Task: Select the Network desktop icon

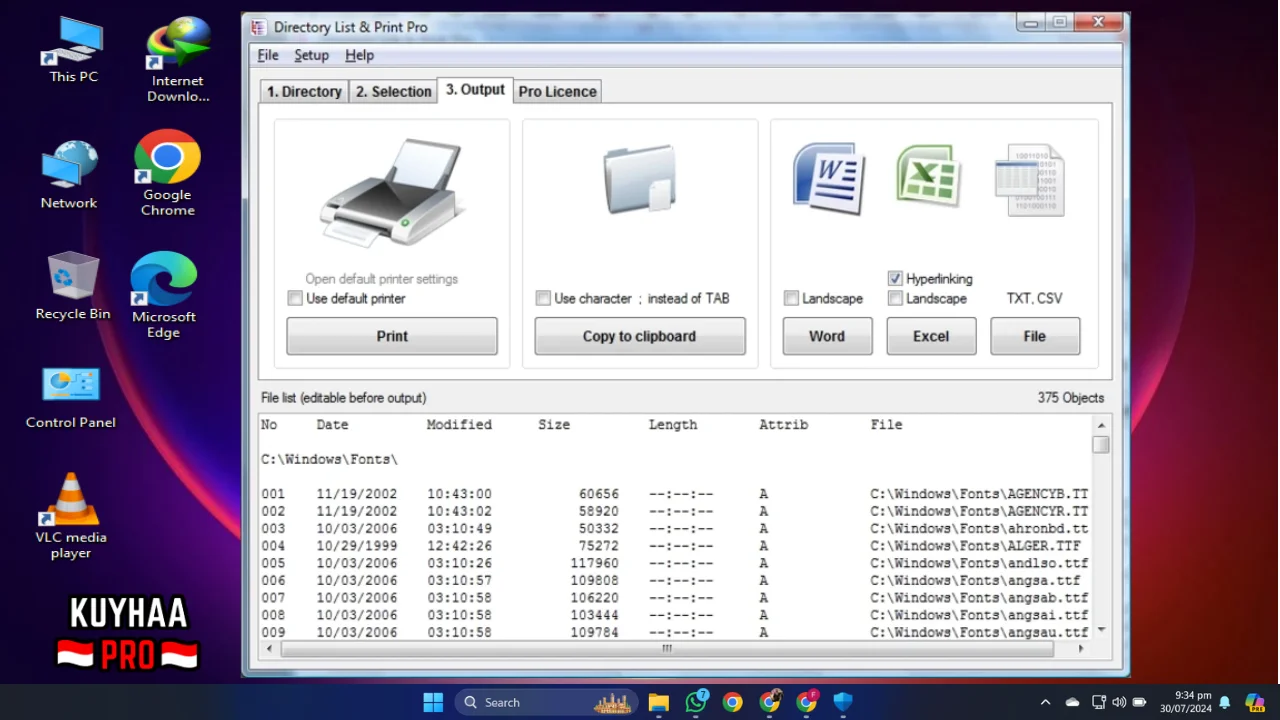Action: [69, 175]
